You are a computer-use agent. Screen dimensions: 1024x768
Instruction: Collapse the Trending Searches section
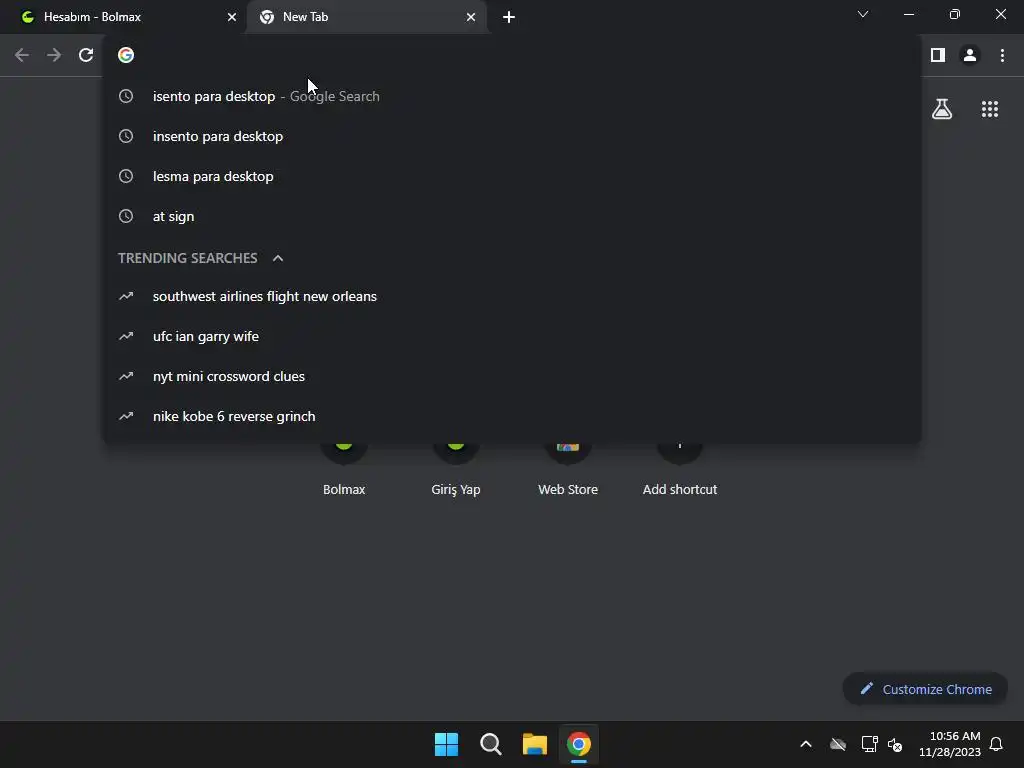click(278, 258)
